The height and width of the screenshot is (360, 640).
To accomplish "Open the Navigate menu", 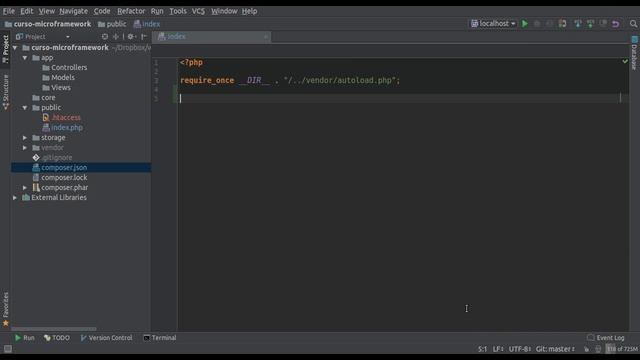I will pyautogui.click(x=73, y=11).
